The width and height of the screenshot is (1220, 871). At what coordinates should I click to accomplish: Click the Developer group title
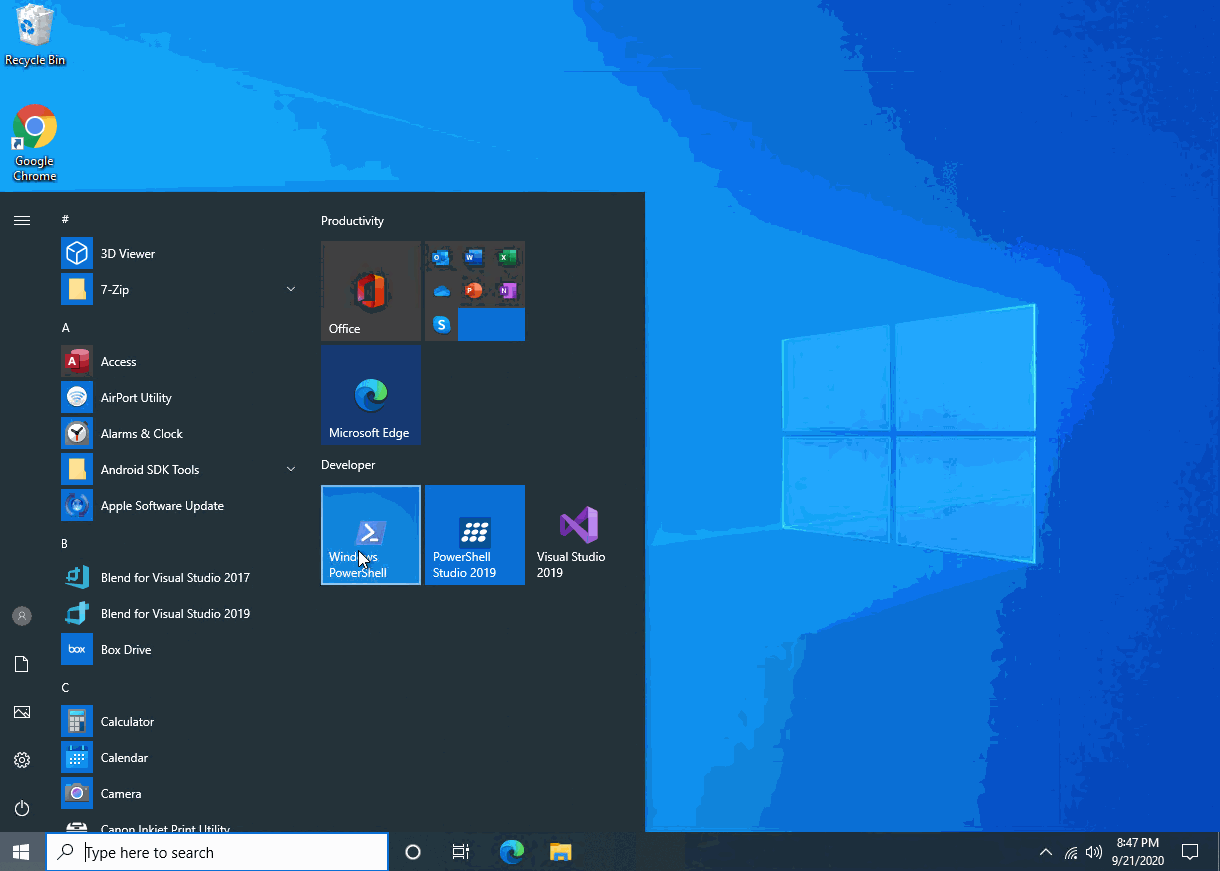click(x=348, y=465)
